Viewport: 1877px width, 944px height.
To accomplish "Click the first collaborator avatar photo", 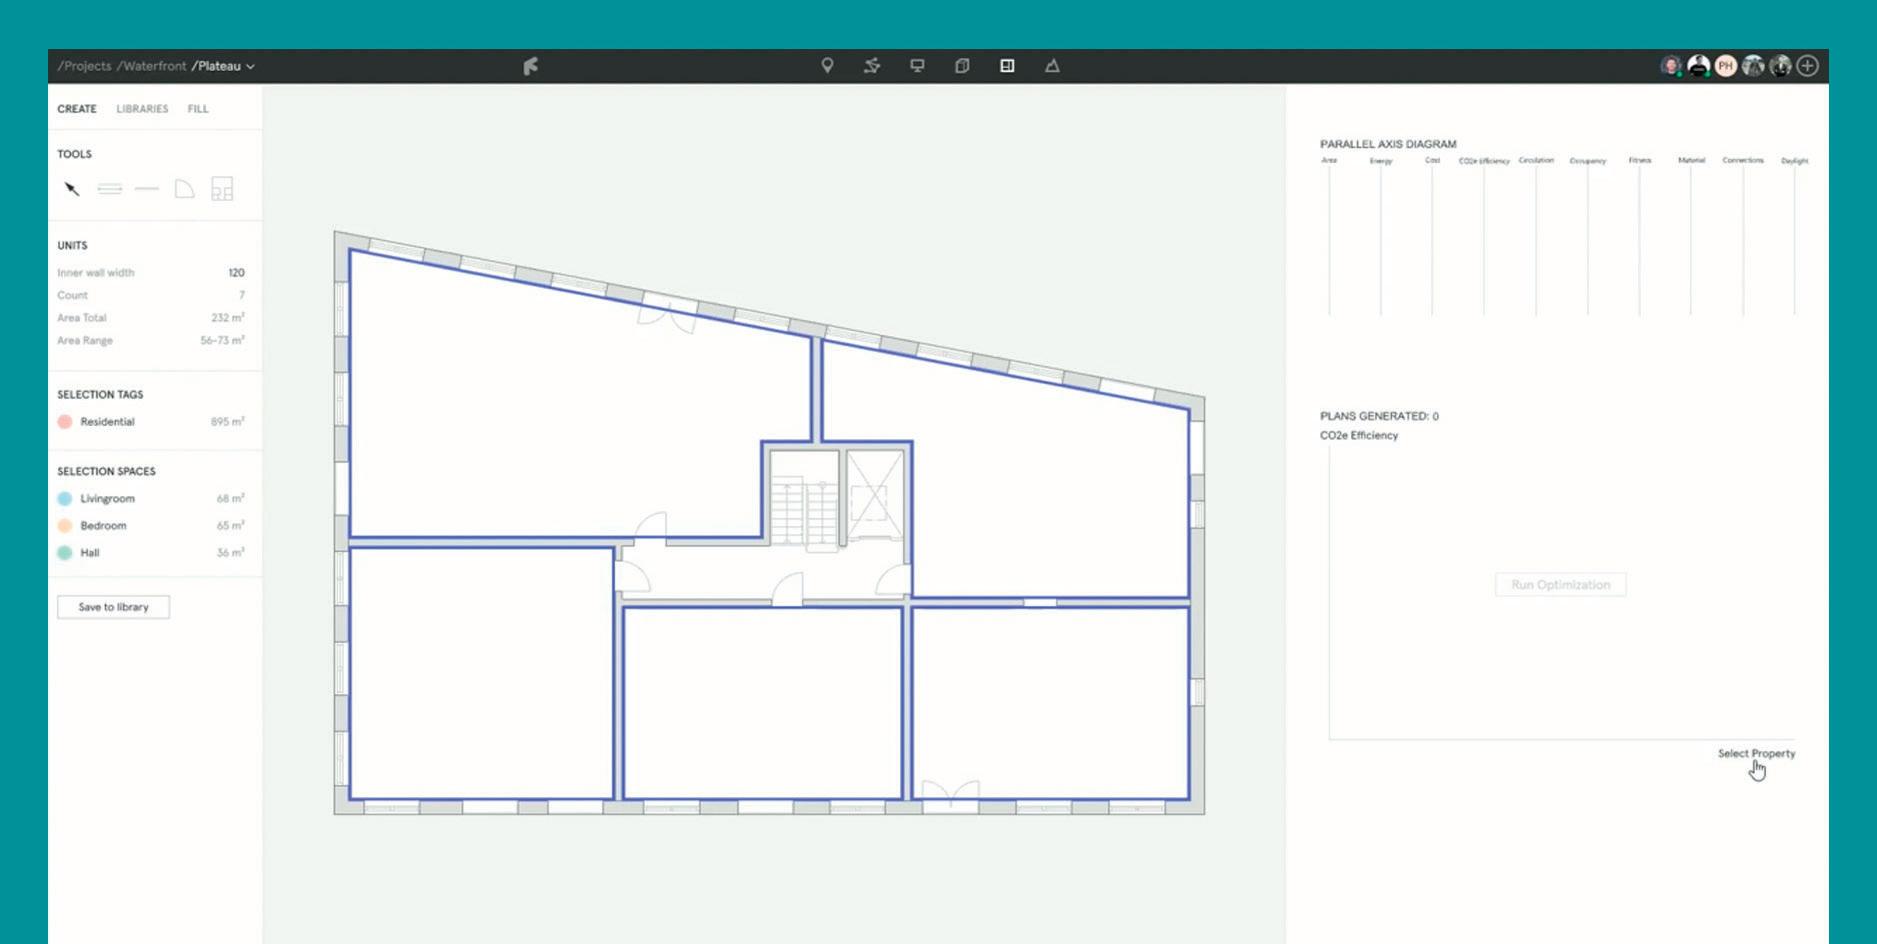I will click(x=1671, y=66).
